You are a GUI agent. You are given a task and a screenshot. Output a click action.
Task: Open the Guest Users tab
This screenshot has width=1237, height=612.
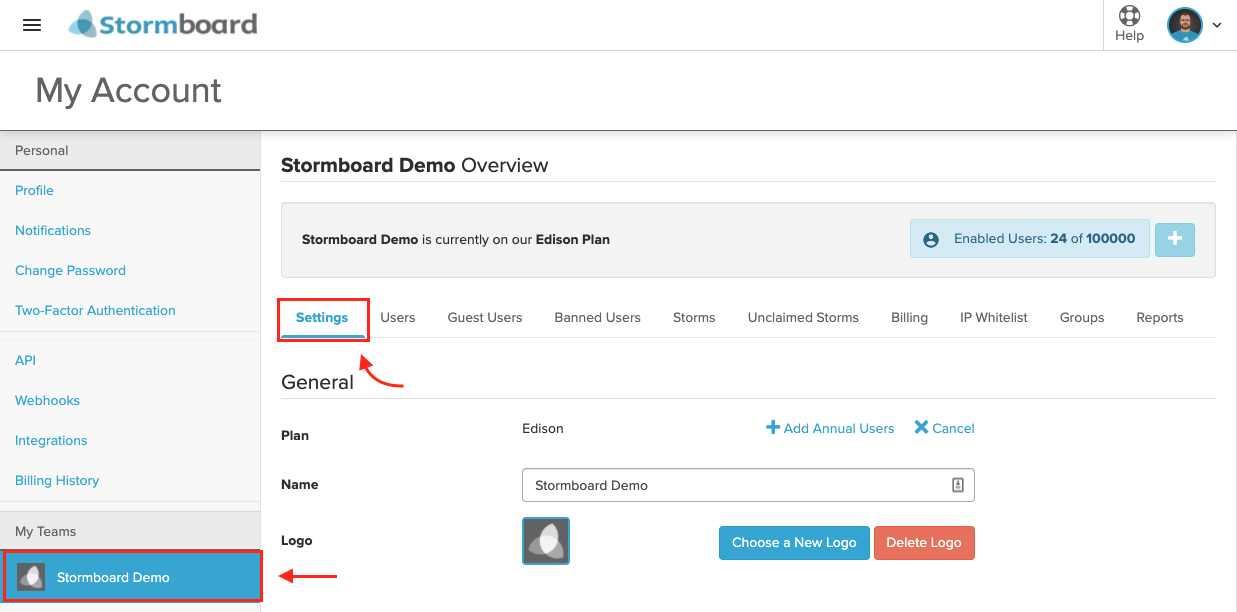485,318
